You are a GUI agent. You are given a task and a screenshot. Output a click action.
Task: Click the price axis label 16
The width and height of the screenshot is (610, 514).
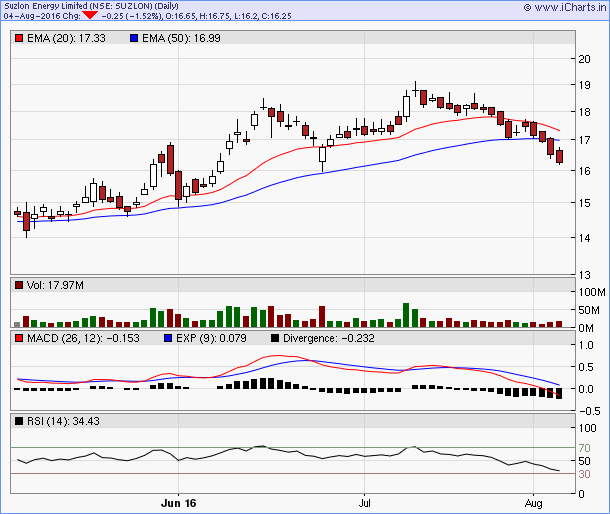click(x=584, y=171)
